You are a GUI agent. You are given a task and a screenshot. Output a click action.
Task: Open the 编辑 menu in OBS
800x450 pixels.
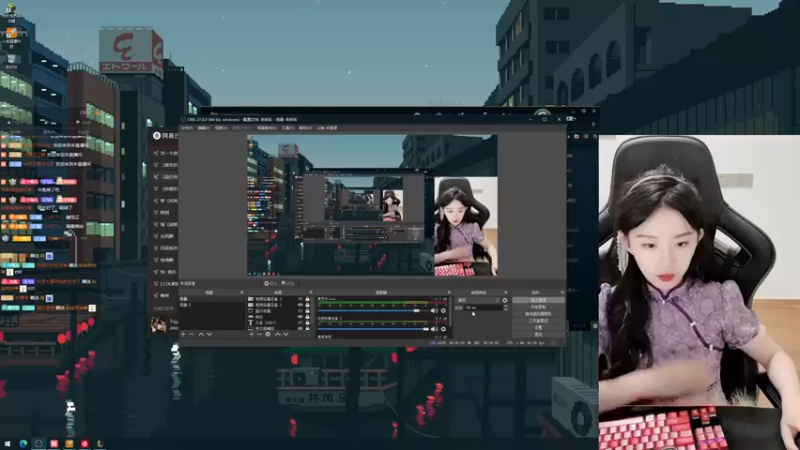coord(204,128)
